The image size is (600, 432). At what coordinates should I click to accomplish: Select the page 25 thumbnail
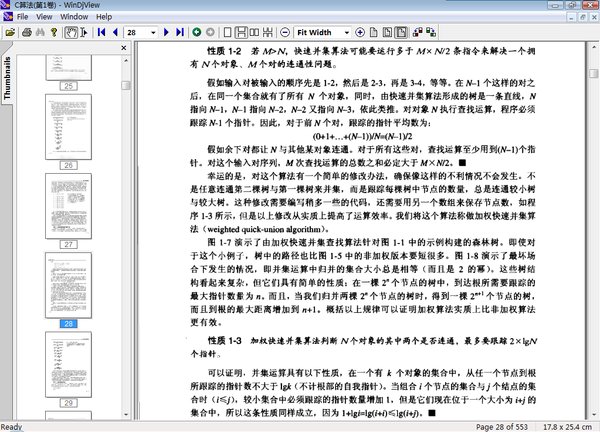point(68,67)
